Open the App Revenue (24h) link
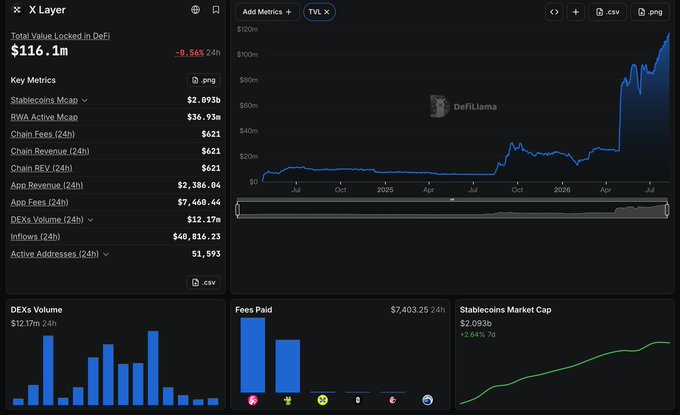Screen dimensions: 680x415 pyautogui.click(x=47, y=185)
